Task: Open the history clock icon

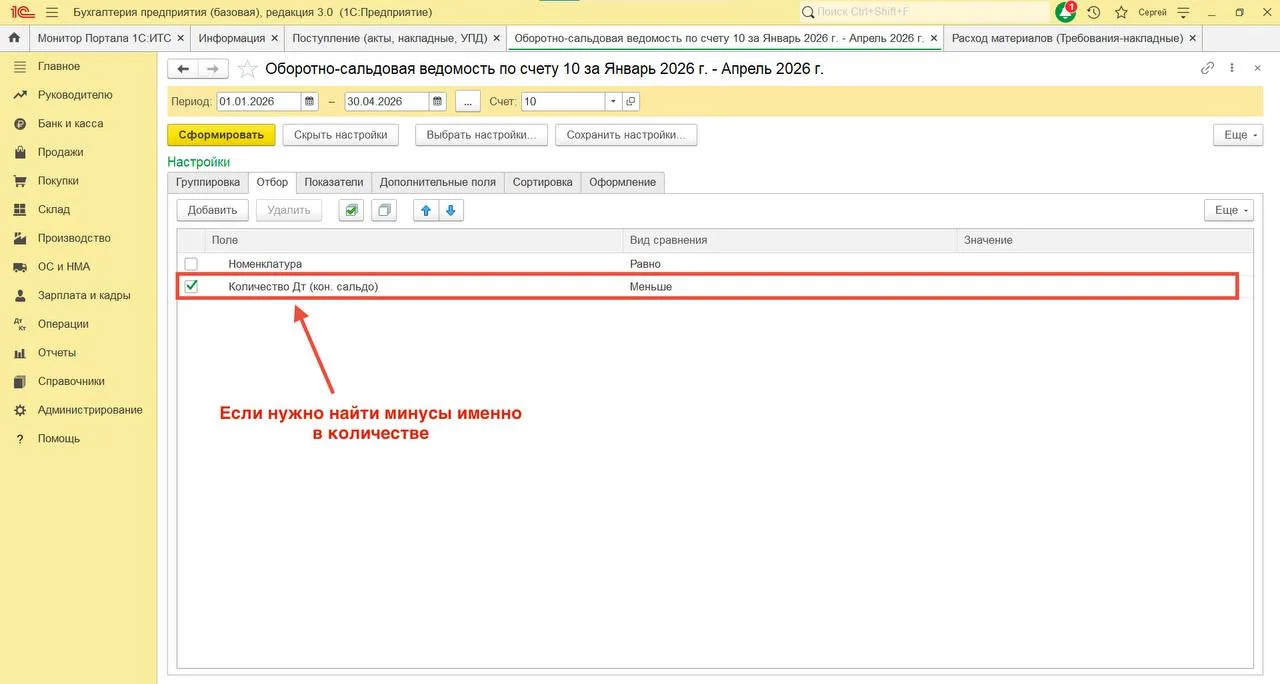Action: click(x=1094, y=12)
